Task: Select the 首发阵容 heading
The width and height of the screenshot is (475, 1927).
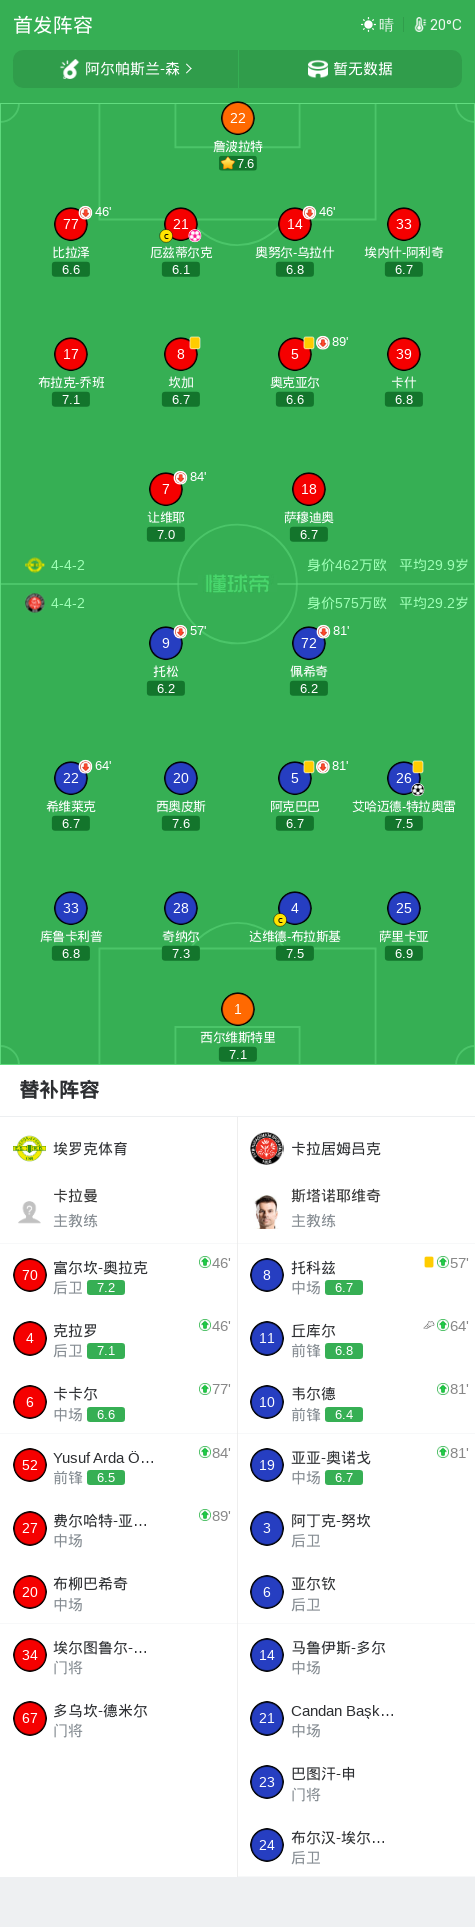Action: point(53,25)
